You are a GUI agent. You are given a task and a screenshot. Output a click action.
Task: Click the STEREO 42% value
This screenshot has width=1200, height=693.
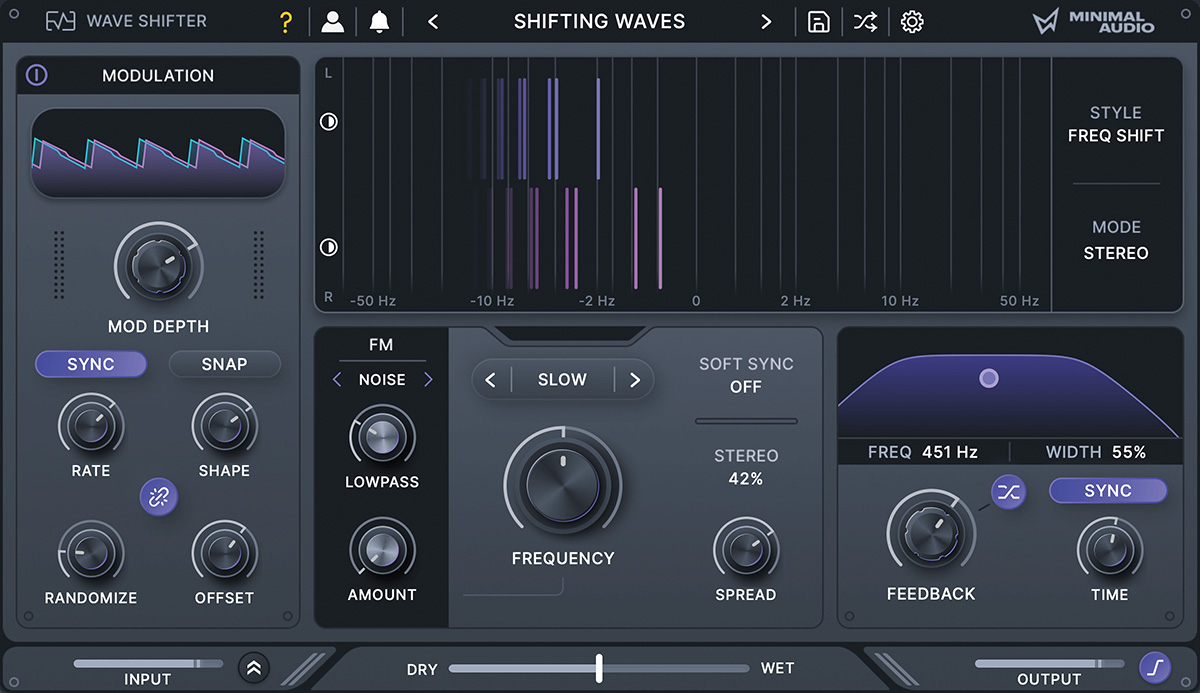tap(745, 479)
